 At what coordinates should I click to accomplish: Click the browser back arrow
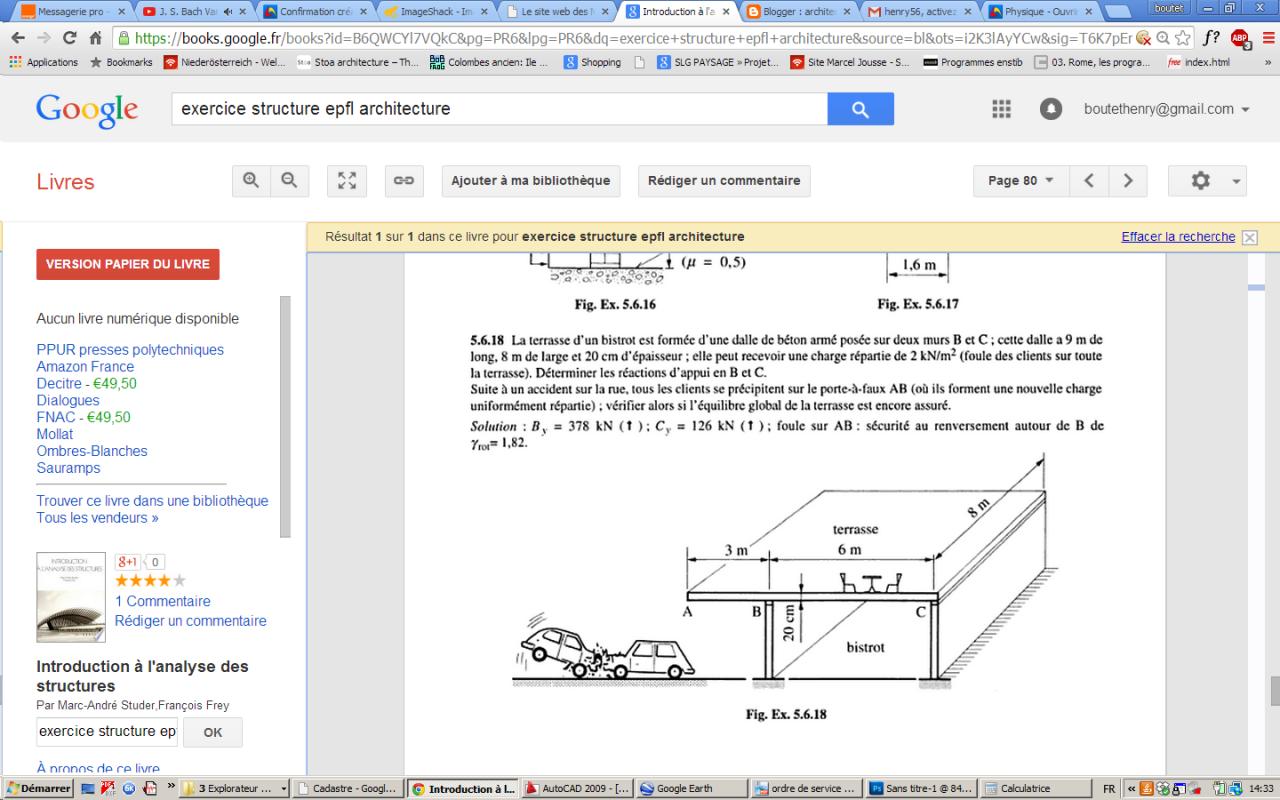(x=19, y=39)
